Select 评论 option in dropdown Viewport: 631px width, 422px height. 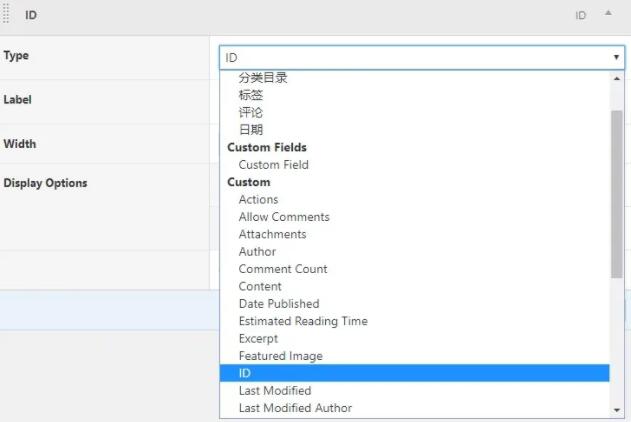tap(414, 112)
